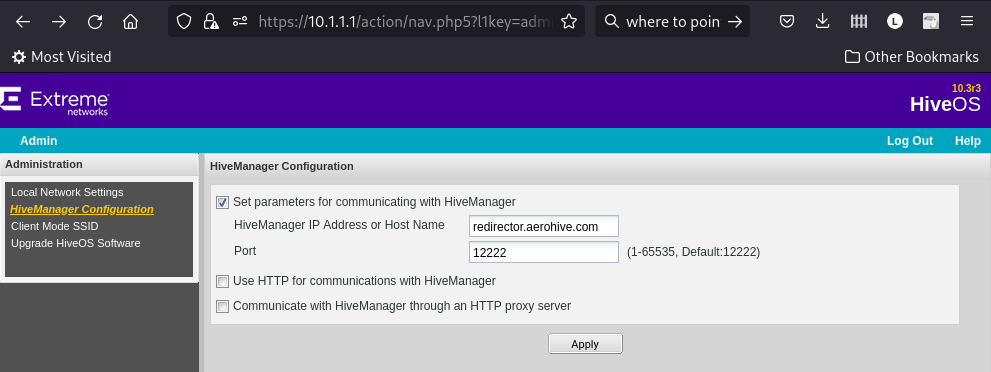Open the account avatar labeled L
This screenshot has height=372, width=991.
coord(894,21)
